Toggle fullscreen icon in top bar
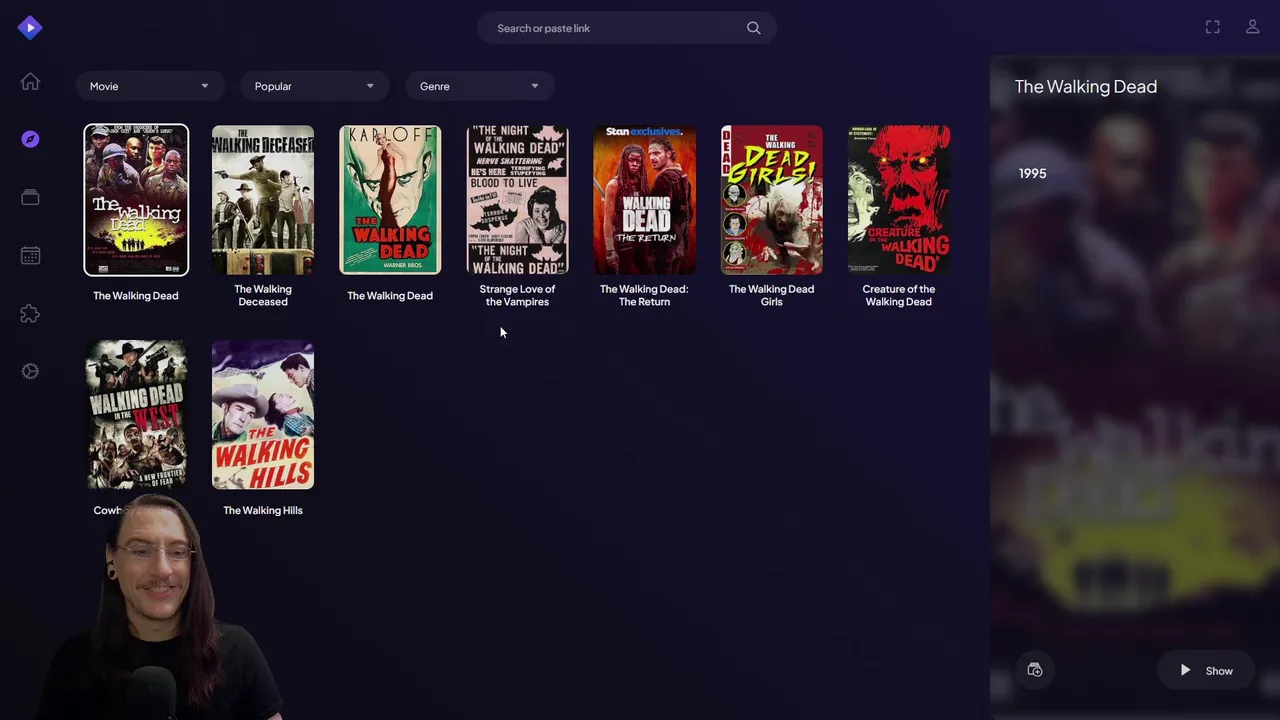This screenshot has height=720, width=1280. pos(1212,27)
